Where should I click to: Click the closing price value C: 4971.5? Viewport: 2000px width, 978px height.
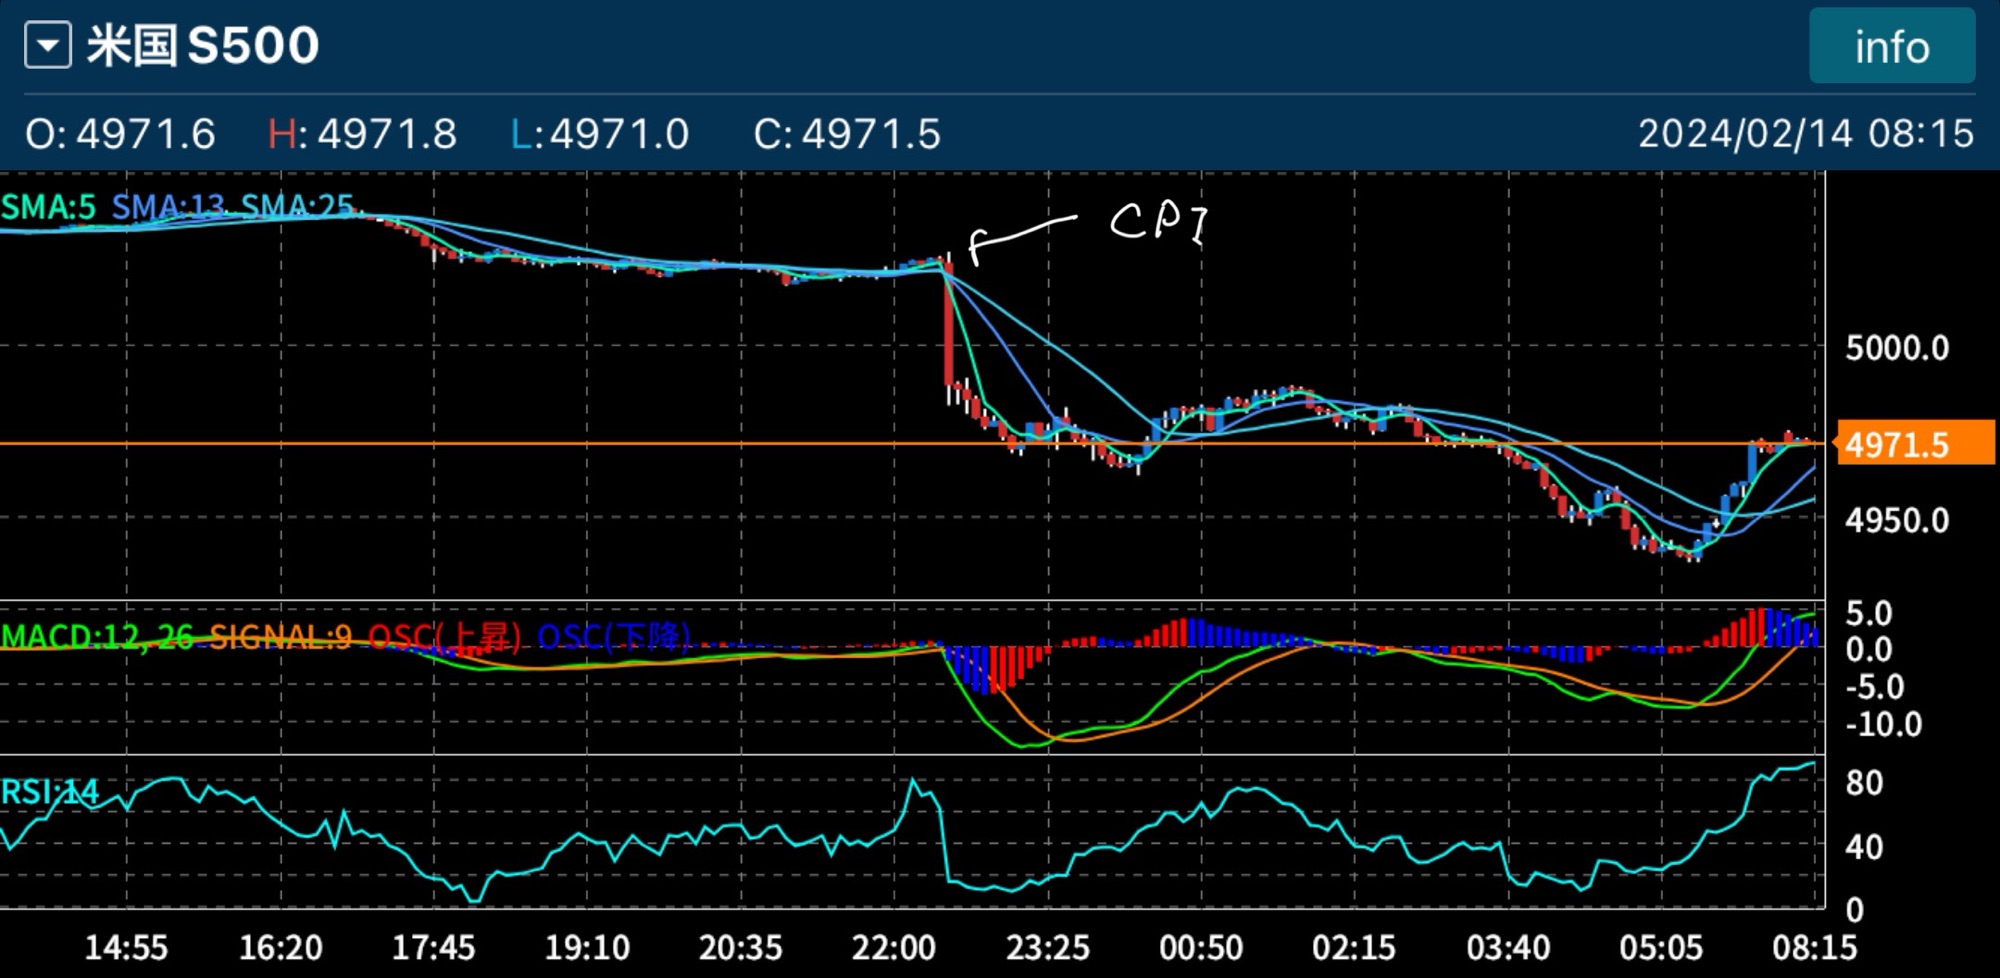coord(847,134)
